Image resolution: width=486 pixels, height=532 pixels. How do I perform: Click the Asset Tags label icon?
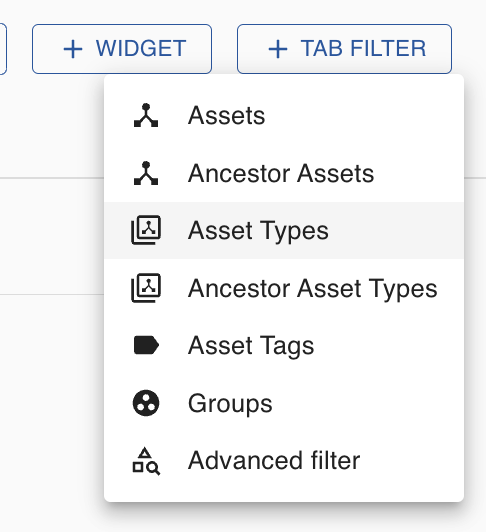pos(146,345)
